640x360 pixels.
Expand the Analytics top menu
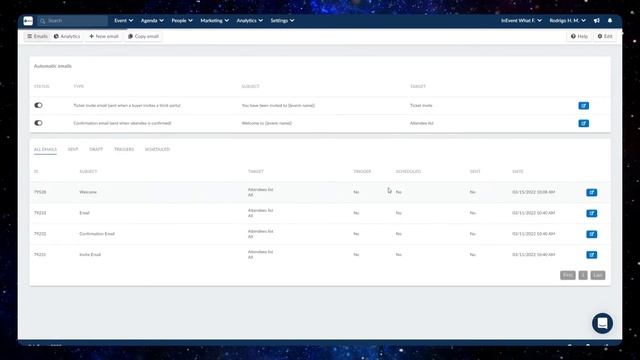pyautogui.click(x=250, y=20)
